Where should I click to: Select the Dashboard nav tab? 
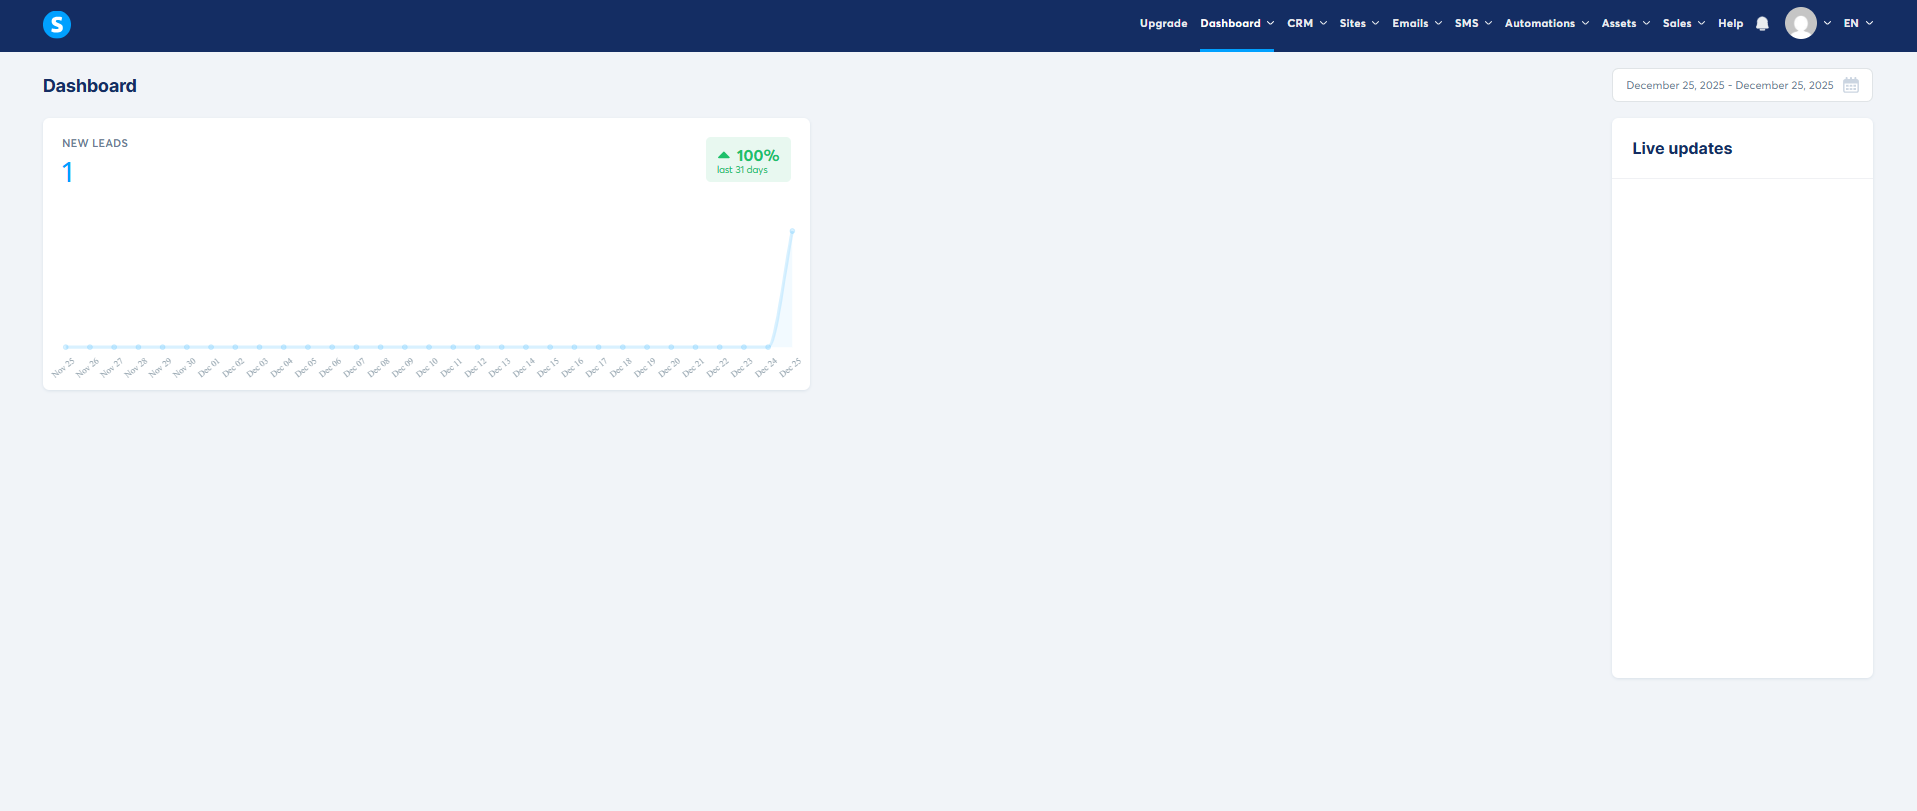1236,23
